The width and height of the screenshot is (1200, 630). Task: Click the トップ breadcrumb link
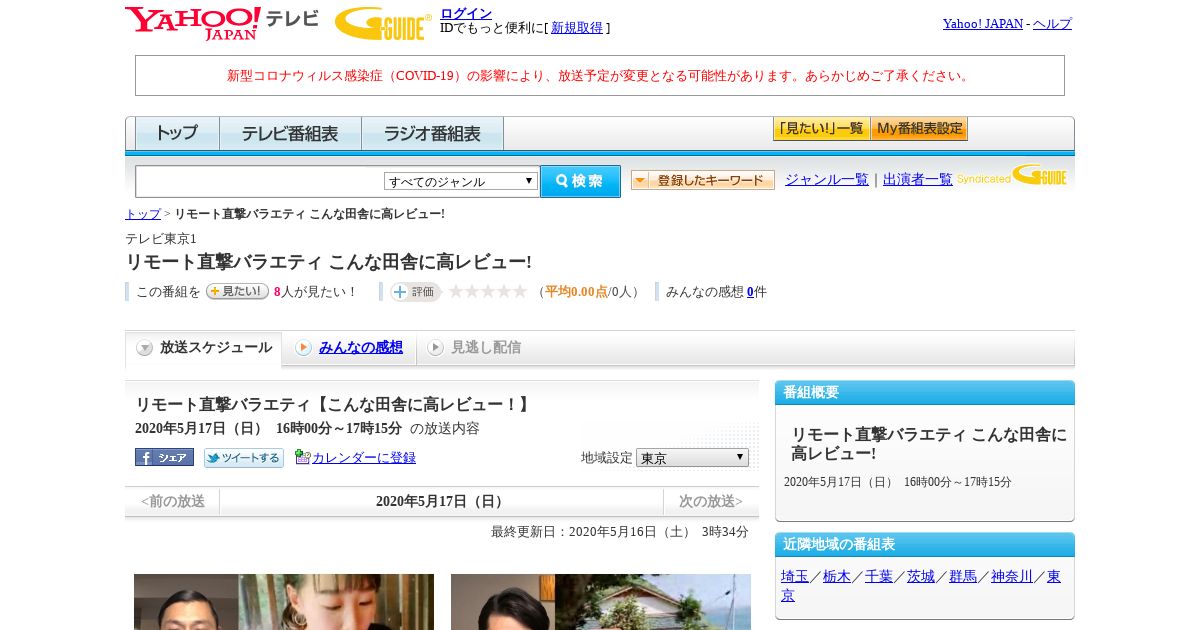coord(143,214)
